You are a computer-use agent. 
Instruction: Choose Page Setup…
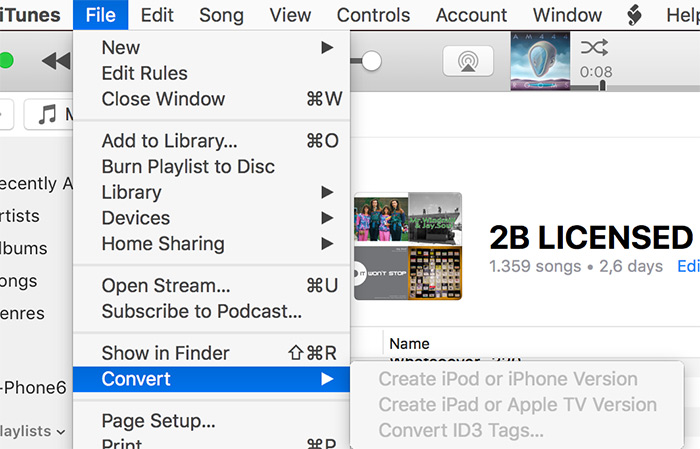[212, 421]
